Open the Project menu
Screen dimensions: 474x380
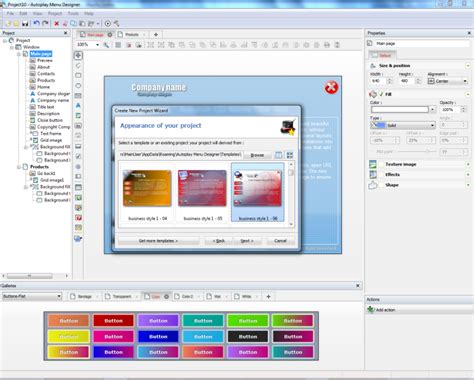55,14
